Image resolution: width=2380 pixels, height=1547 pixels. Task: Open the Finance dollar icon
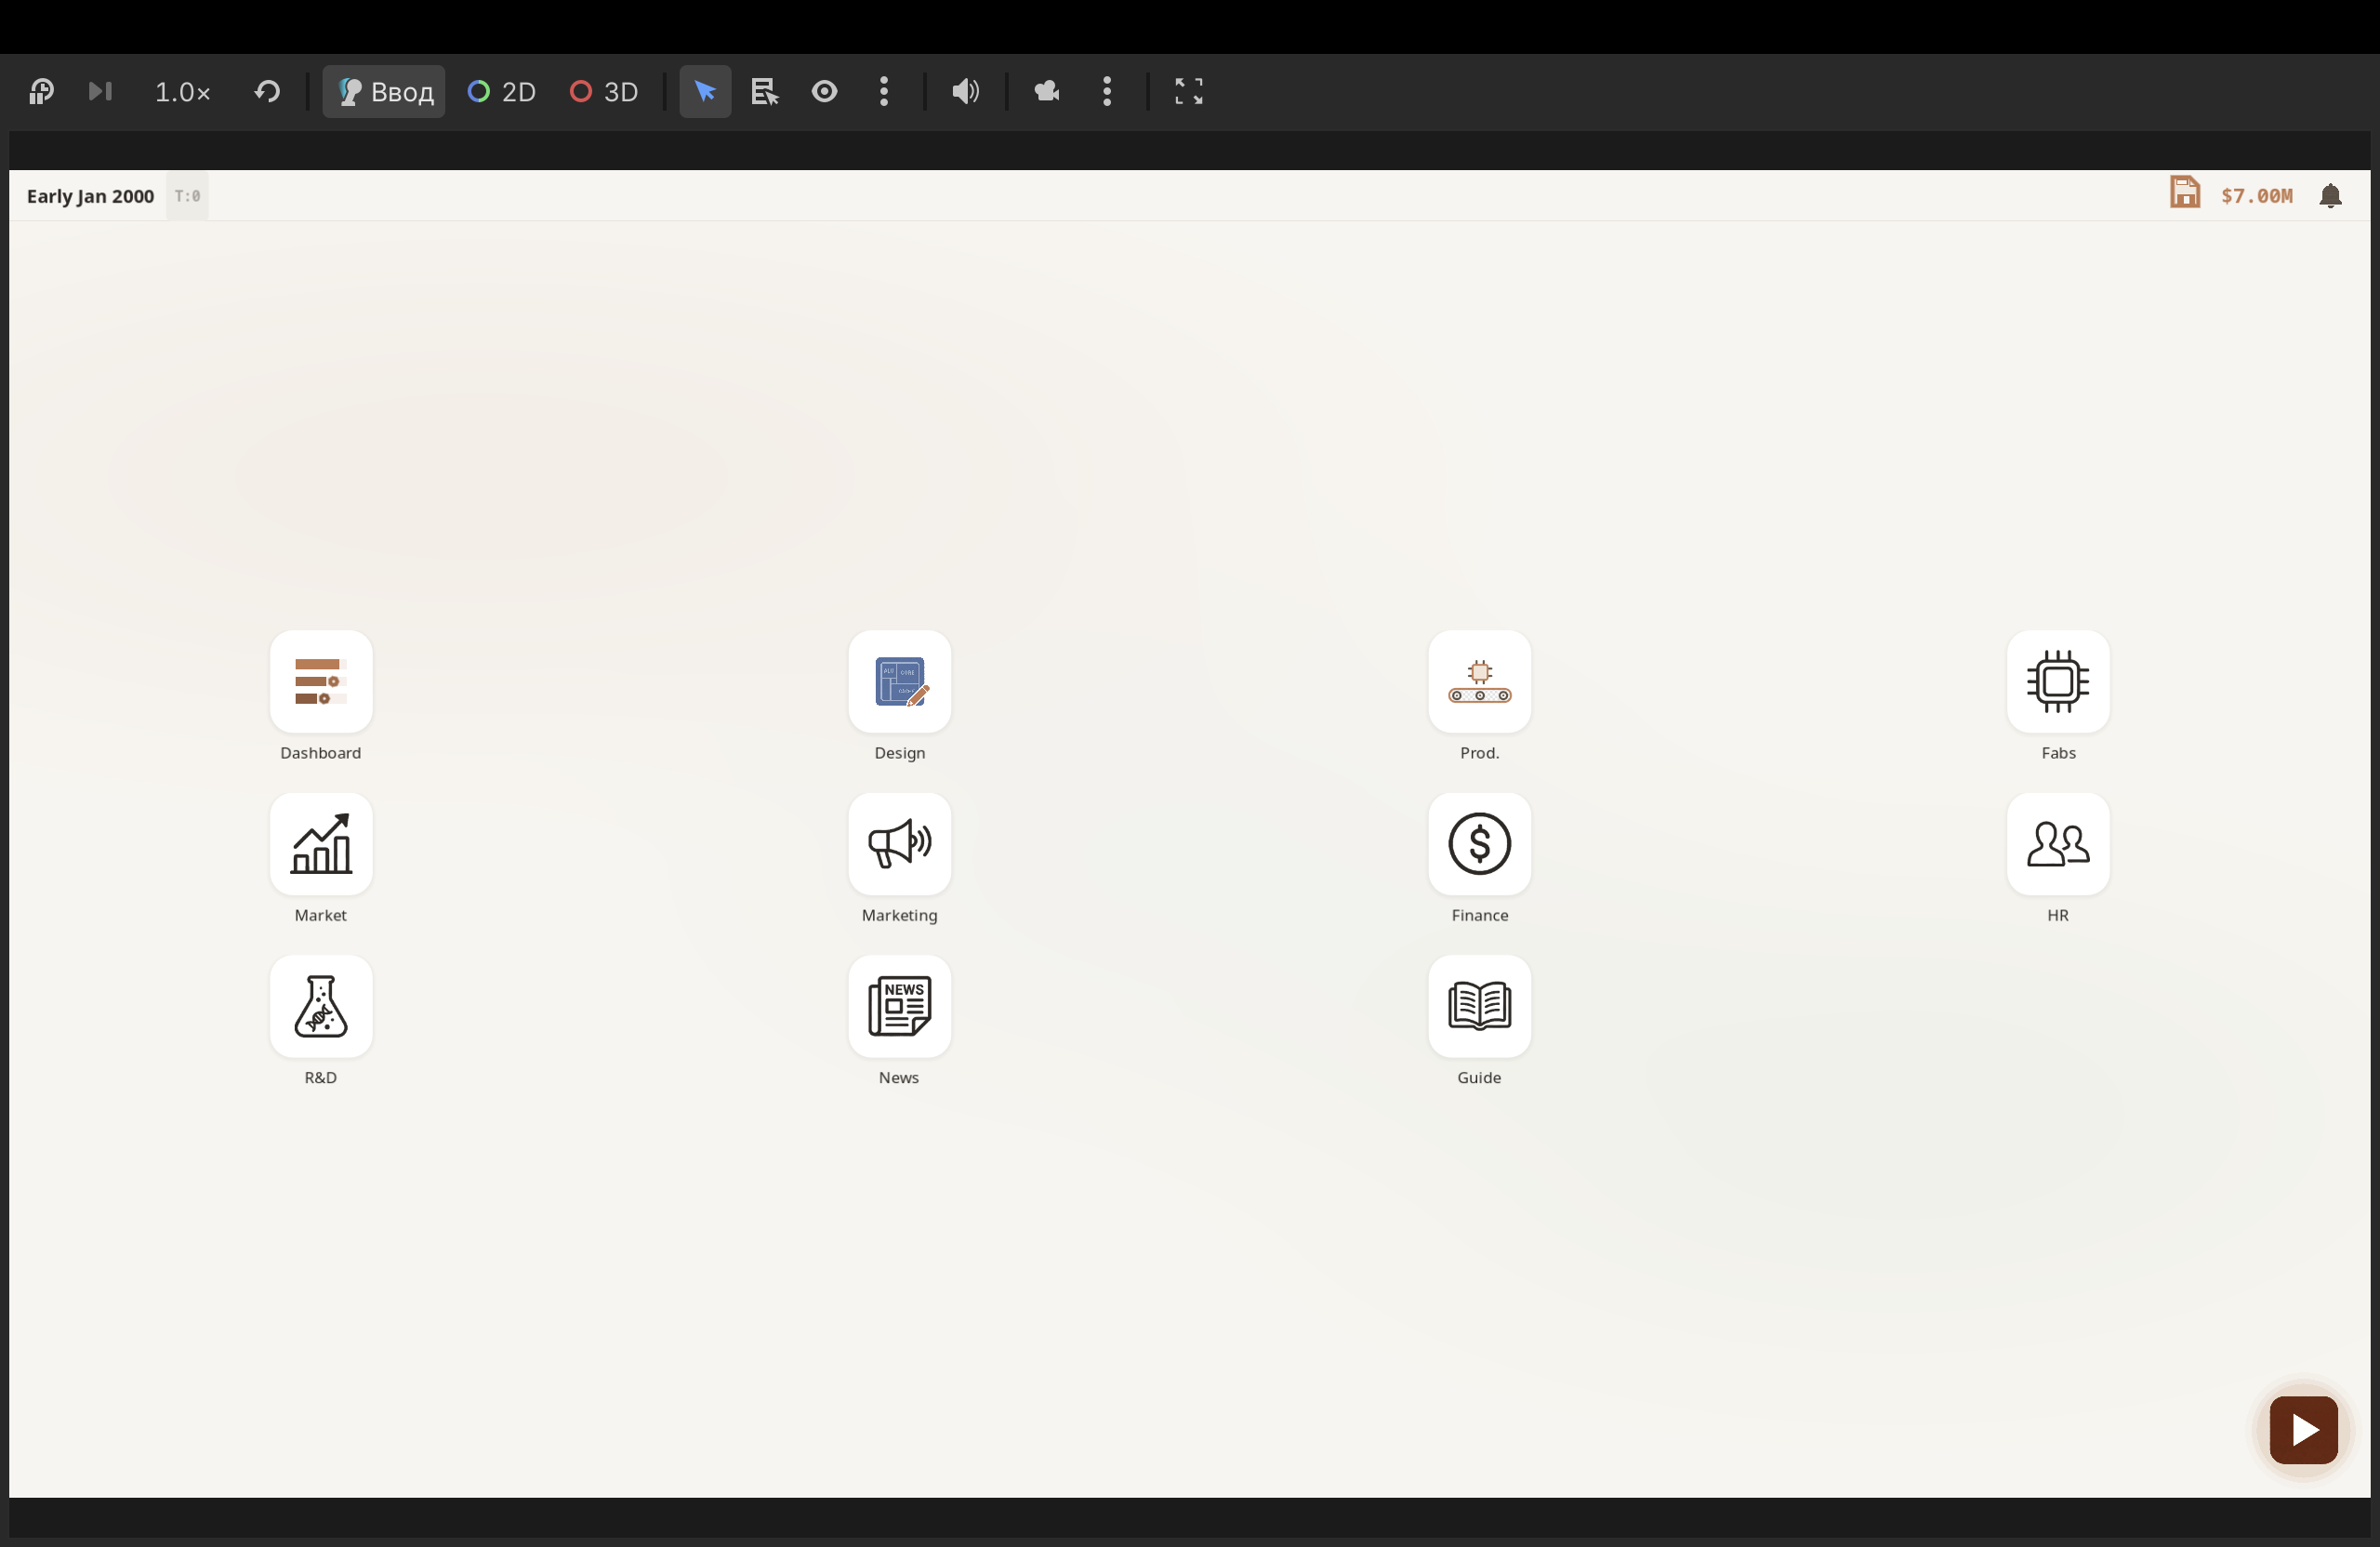click(x=1478, y=843)
